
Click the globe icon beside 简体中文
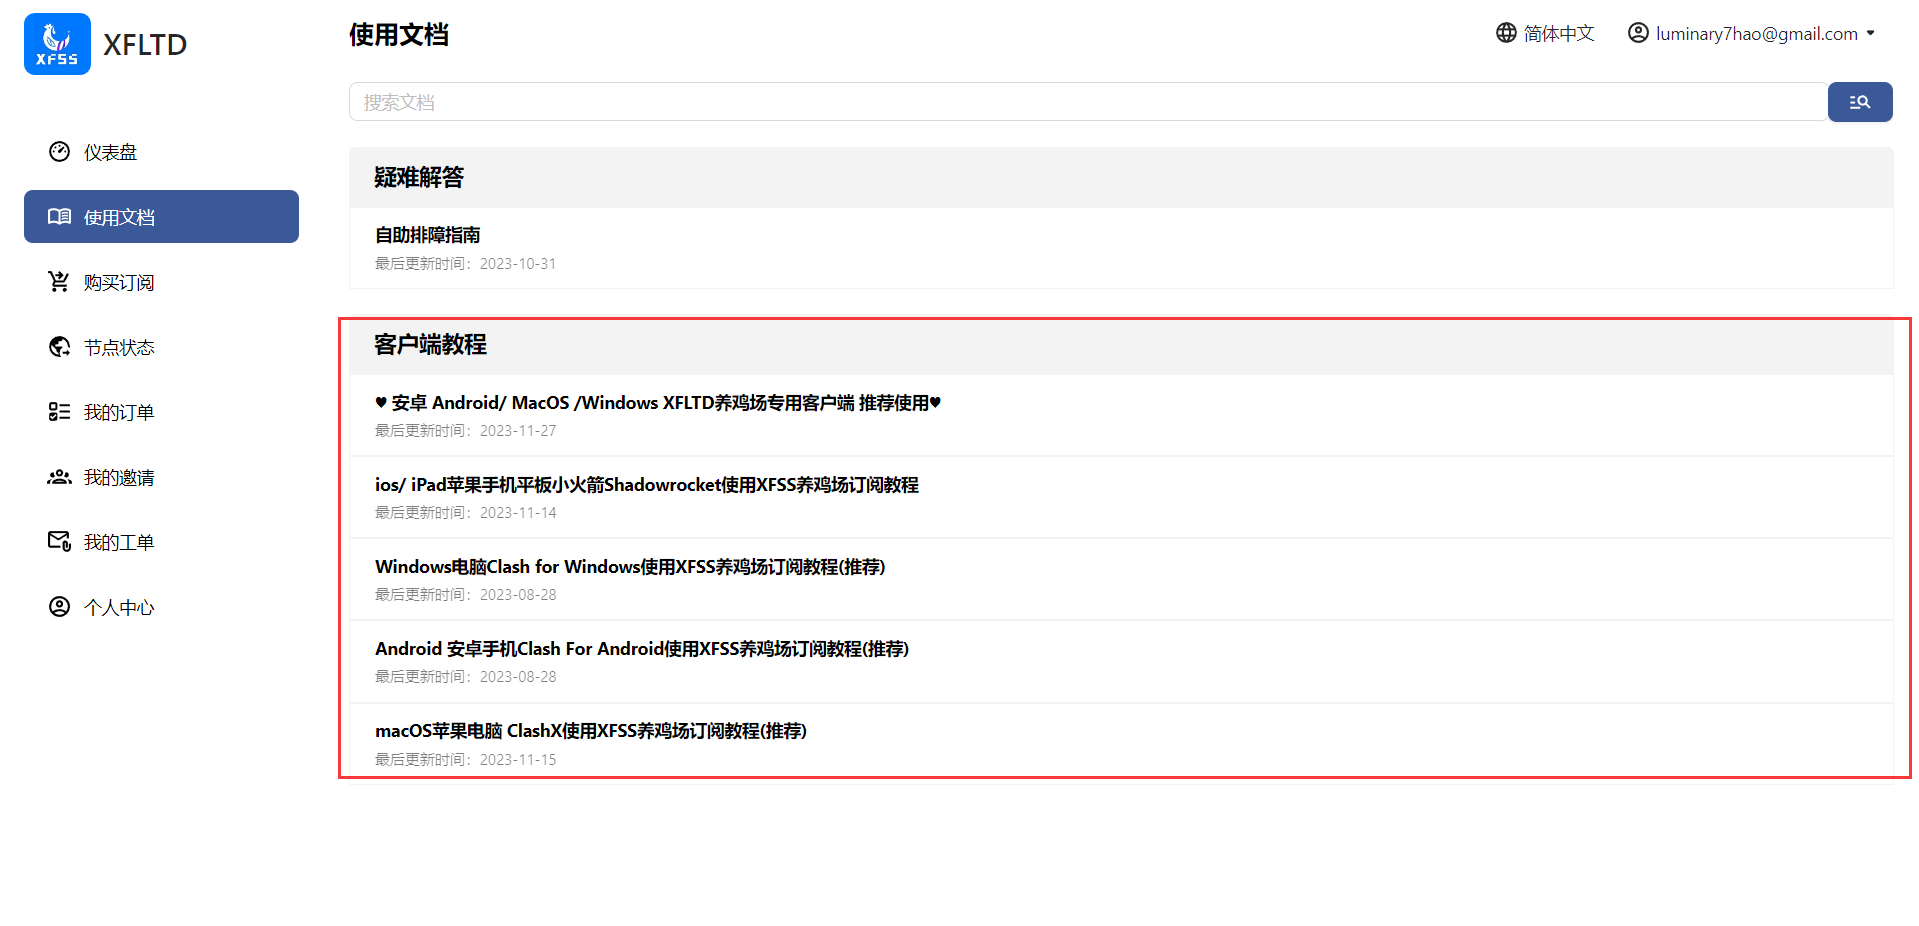click(1506, 33)
